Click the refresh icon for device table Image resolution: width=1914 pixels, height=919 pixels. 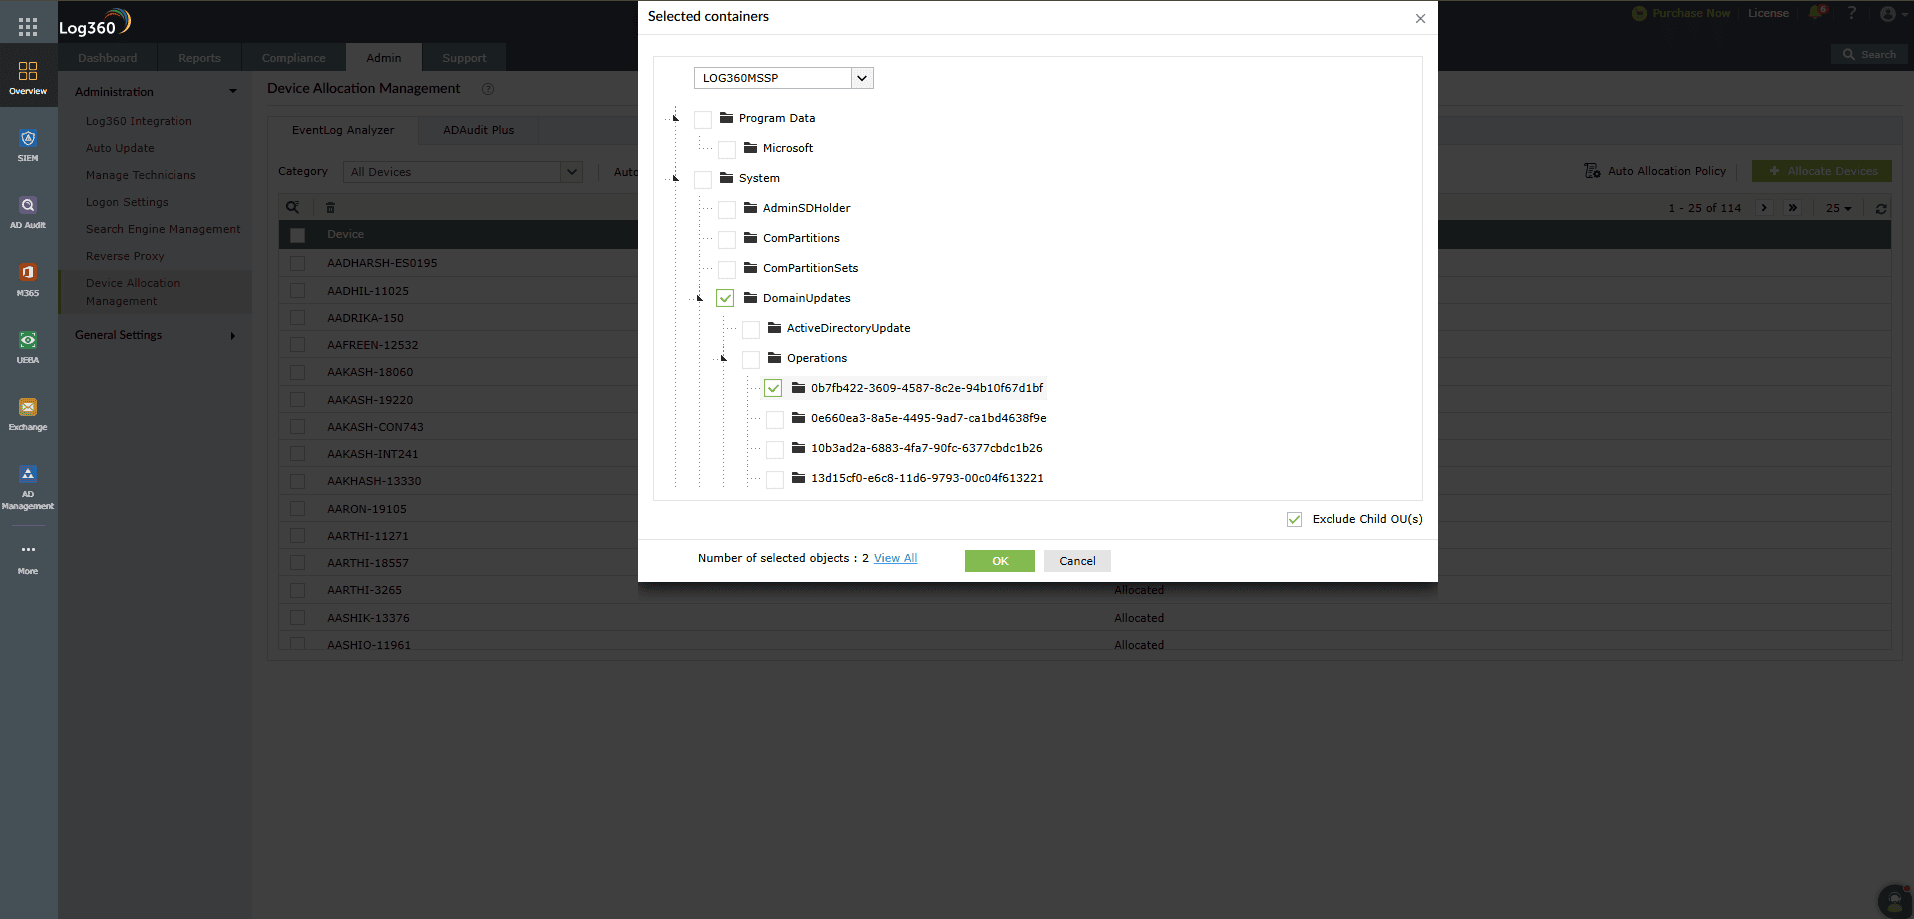pyautogui.click(x=1881, y=208)
